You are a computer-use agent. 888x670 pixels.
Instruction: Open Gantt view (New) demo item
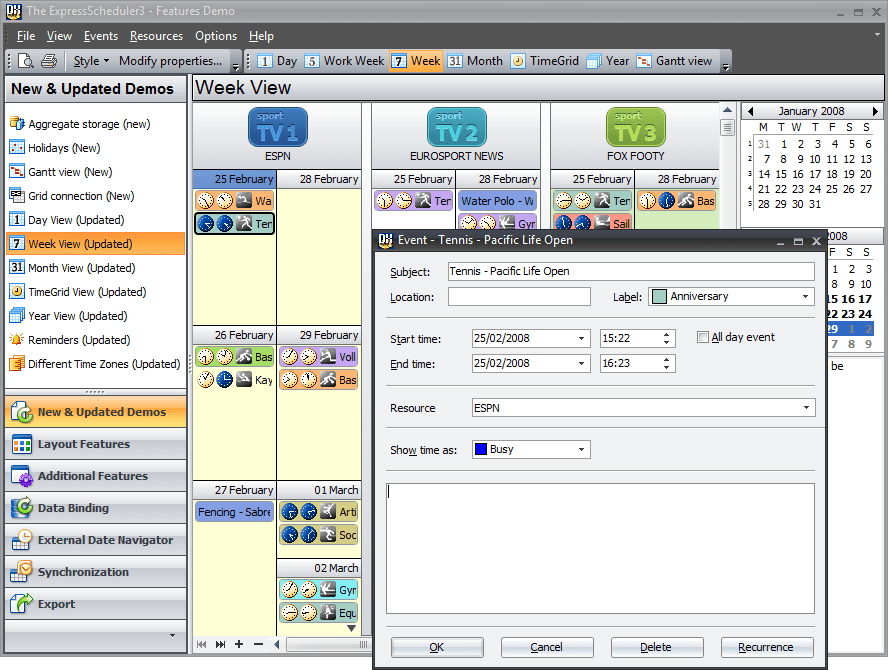click(61, 172)
